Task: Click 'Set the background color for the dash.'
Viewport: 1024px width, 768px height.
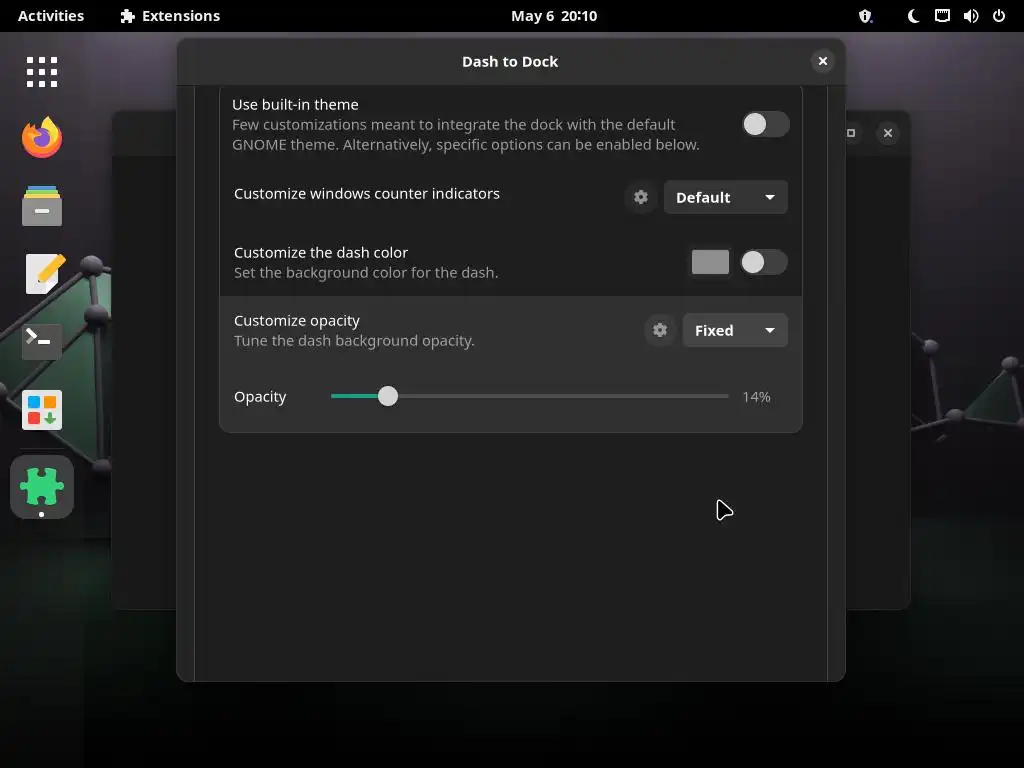Action: [x=366, y=273]
